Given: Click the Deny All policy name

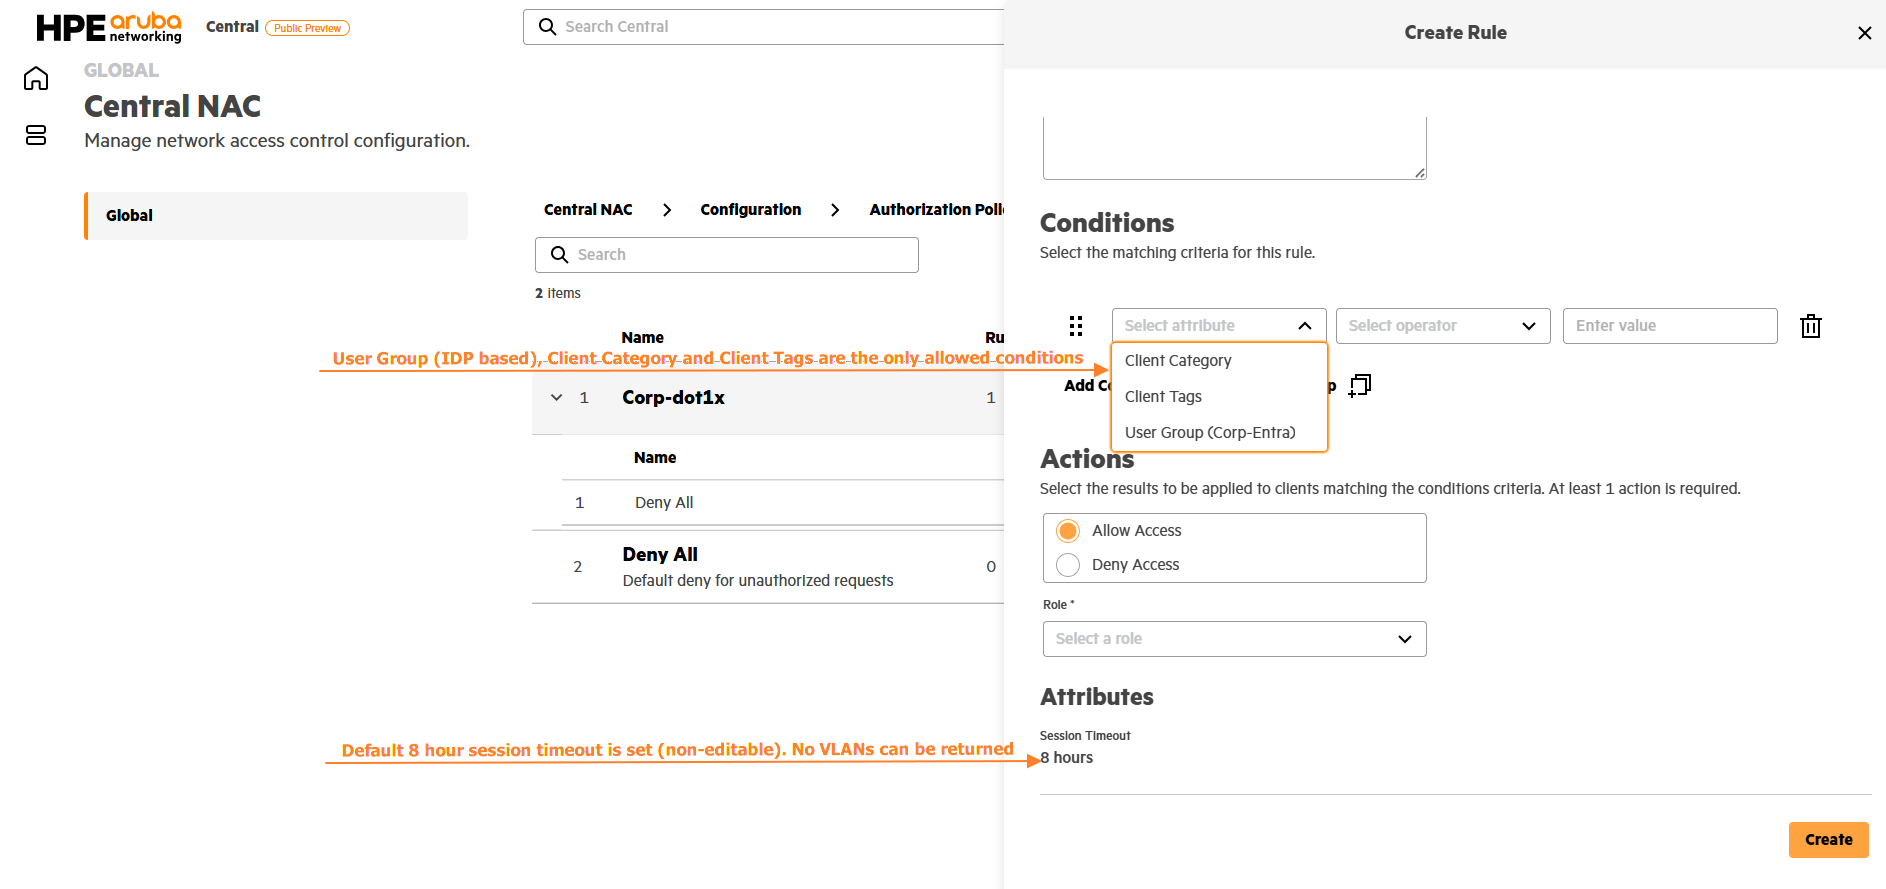Looking at the screenshot, I should pos(660,555).
